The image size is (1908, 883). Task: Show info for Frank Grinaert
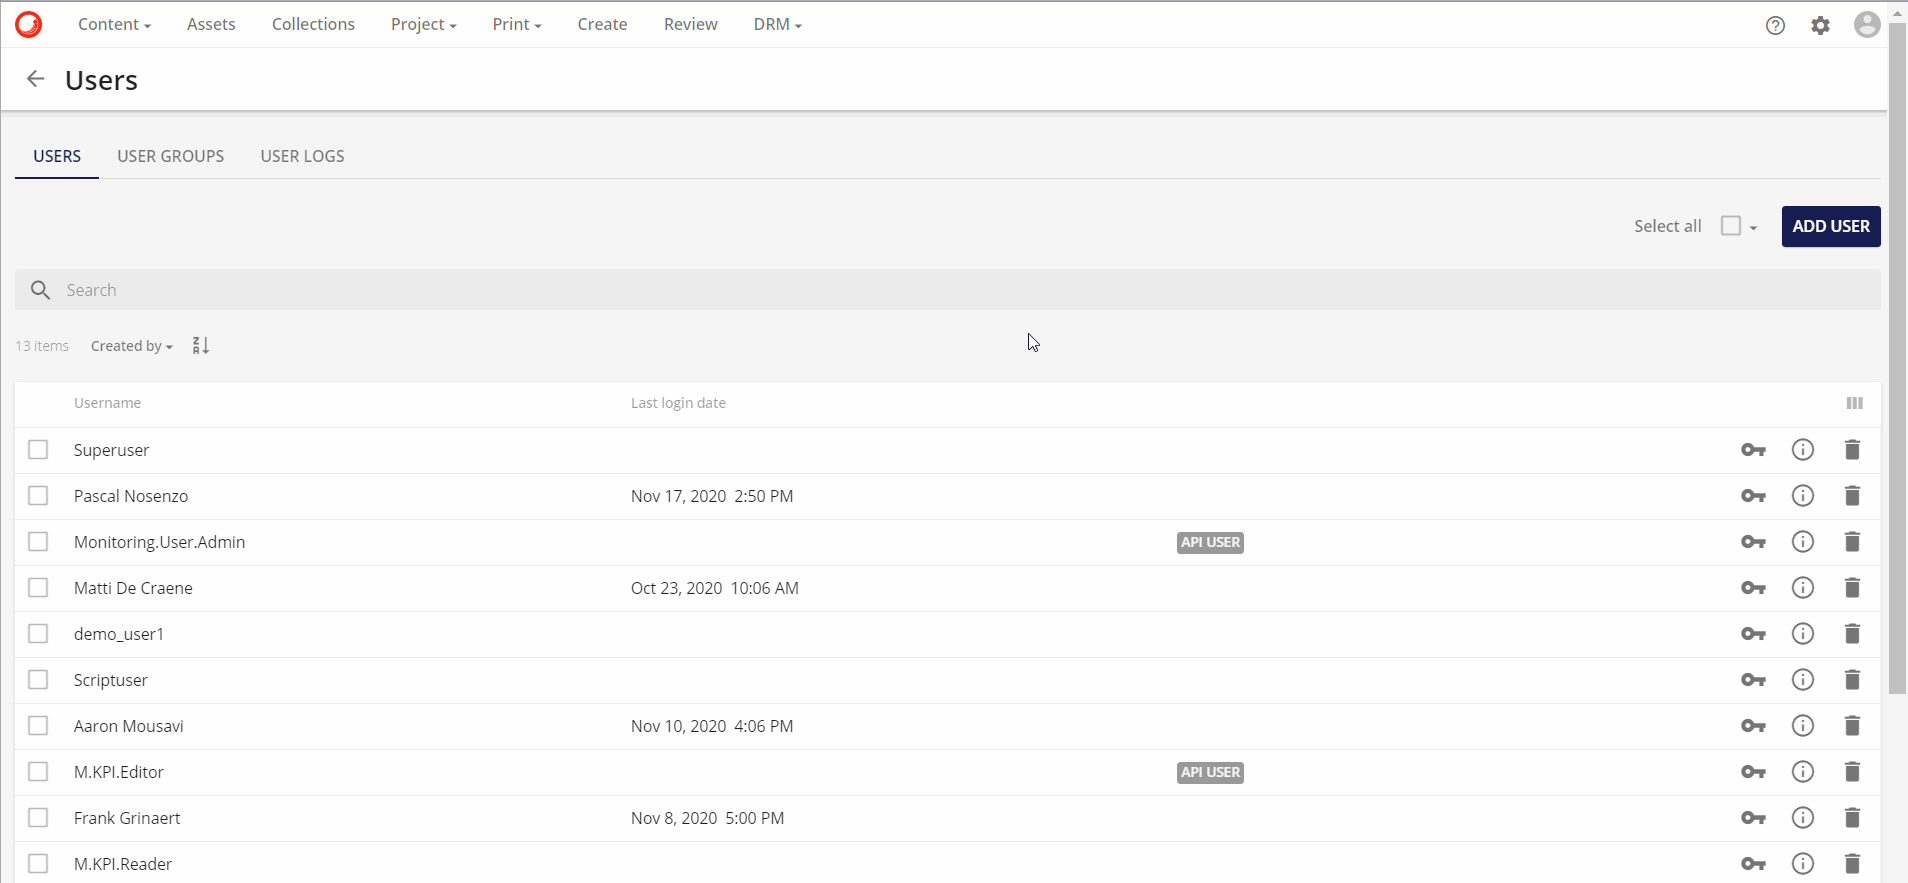point(1803,818)
